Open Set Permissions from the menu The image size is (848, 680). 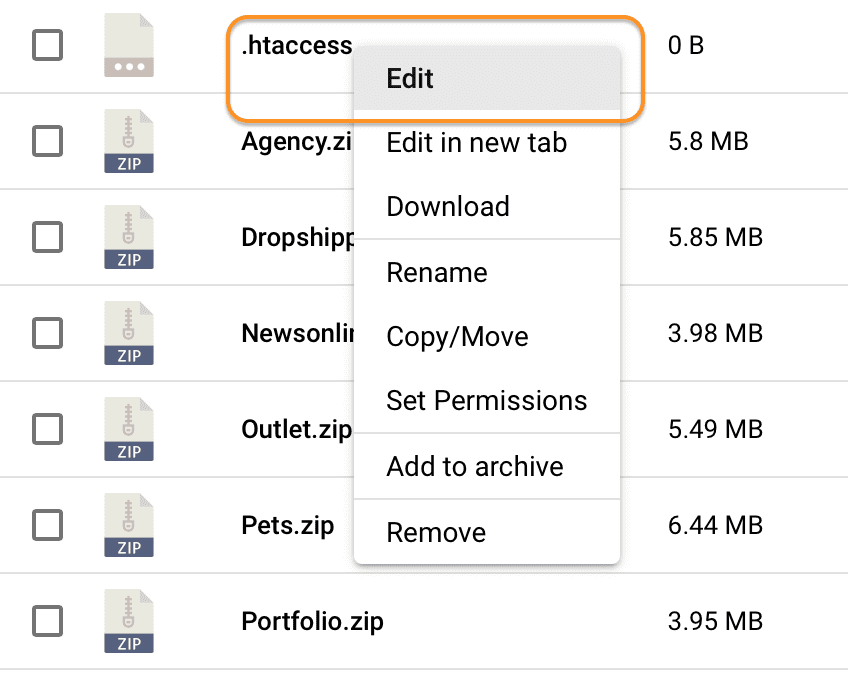coord(486,401)
